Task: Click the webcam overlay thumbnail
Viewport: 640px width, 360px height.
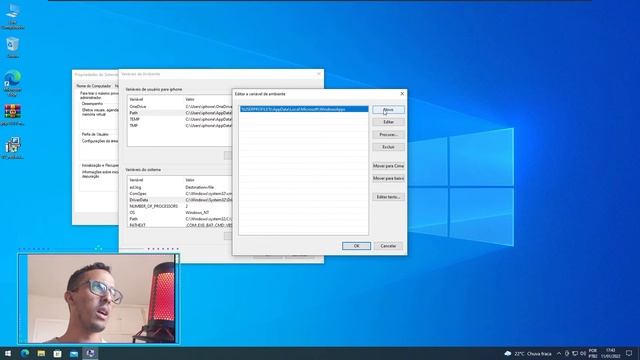Action: [x=98, y=298]
